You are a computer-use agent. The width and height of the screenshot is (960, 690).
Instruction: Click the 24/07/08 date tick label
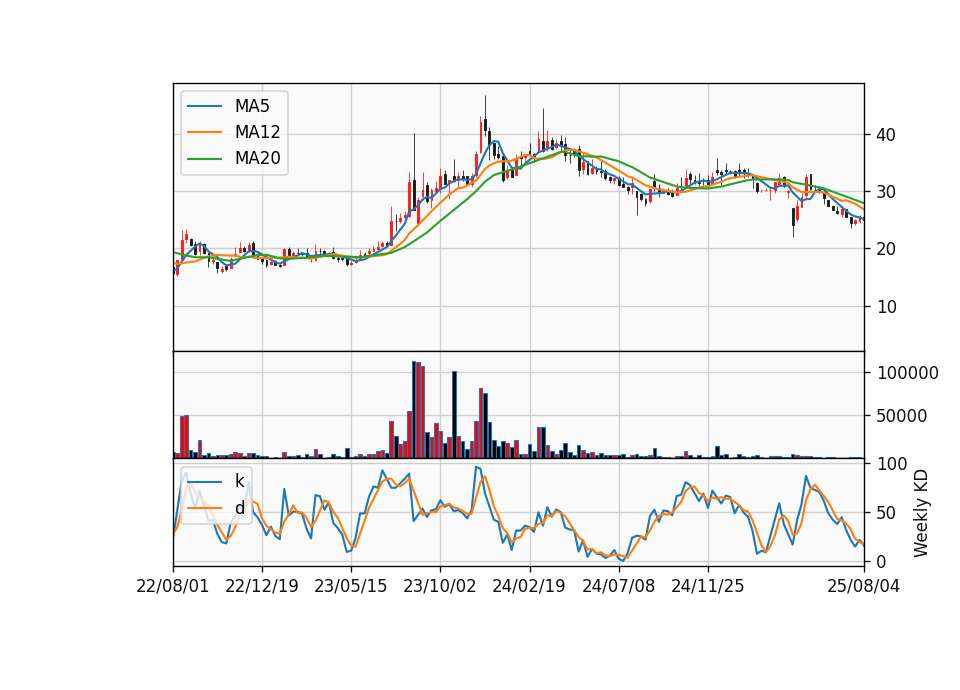(x=618, y=586)
